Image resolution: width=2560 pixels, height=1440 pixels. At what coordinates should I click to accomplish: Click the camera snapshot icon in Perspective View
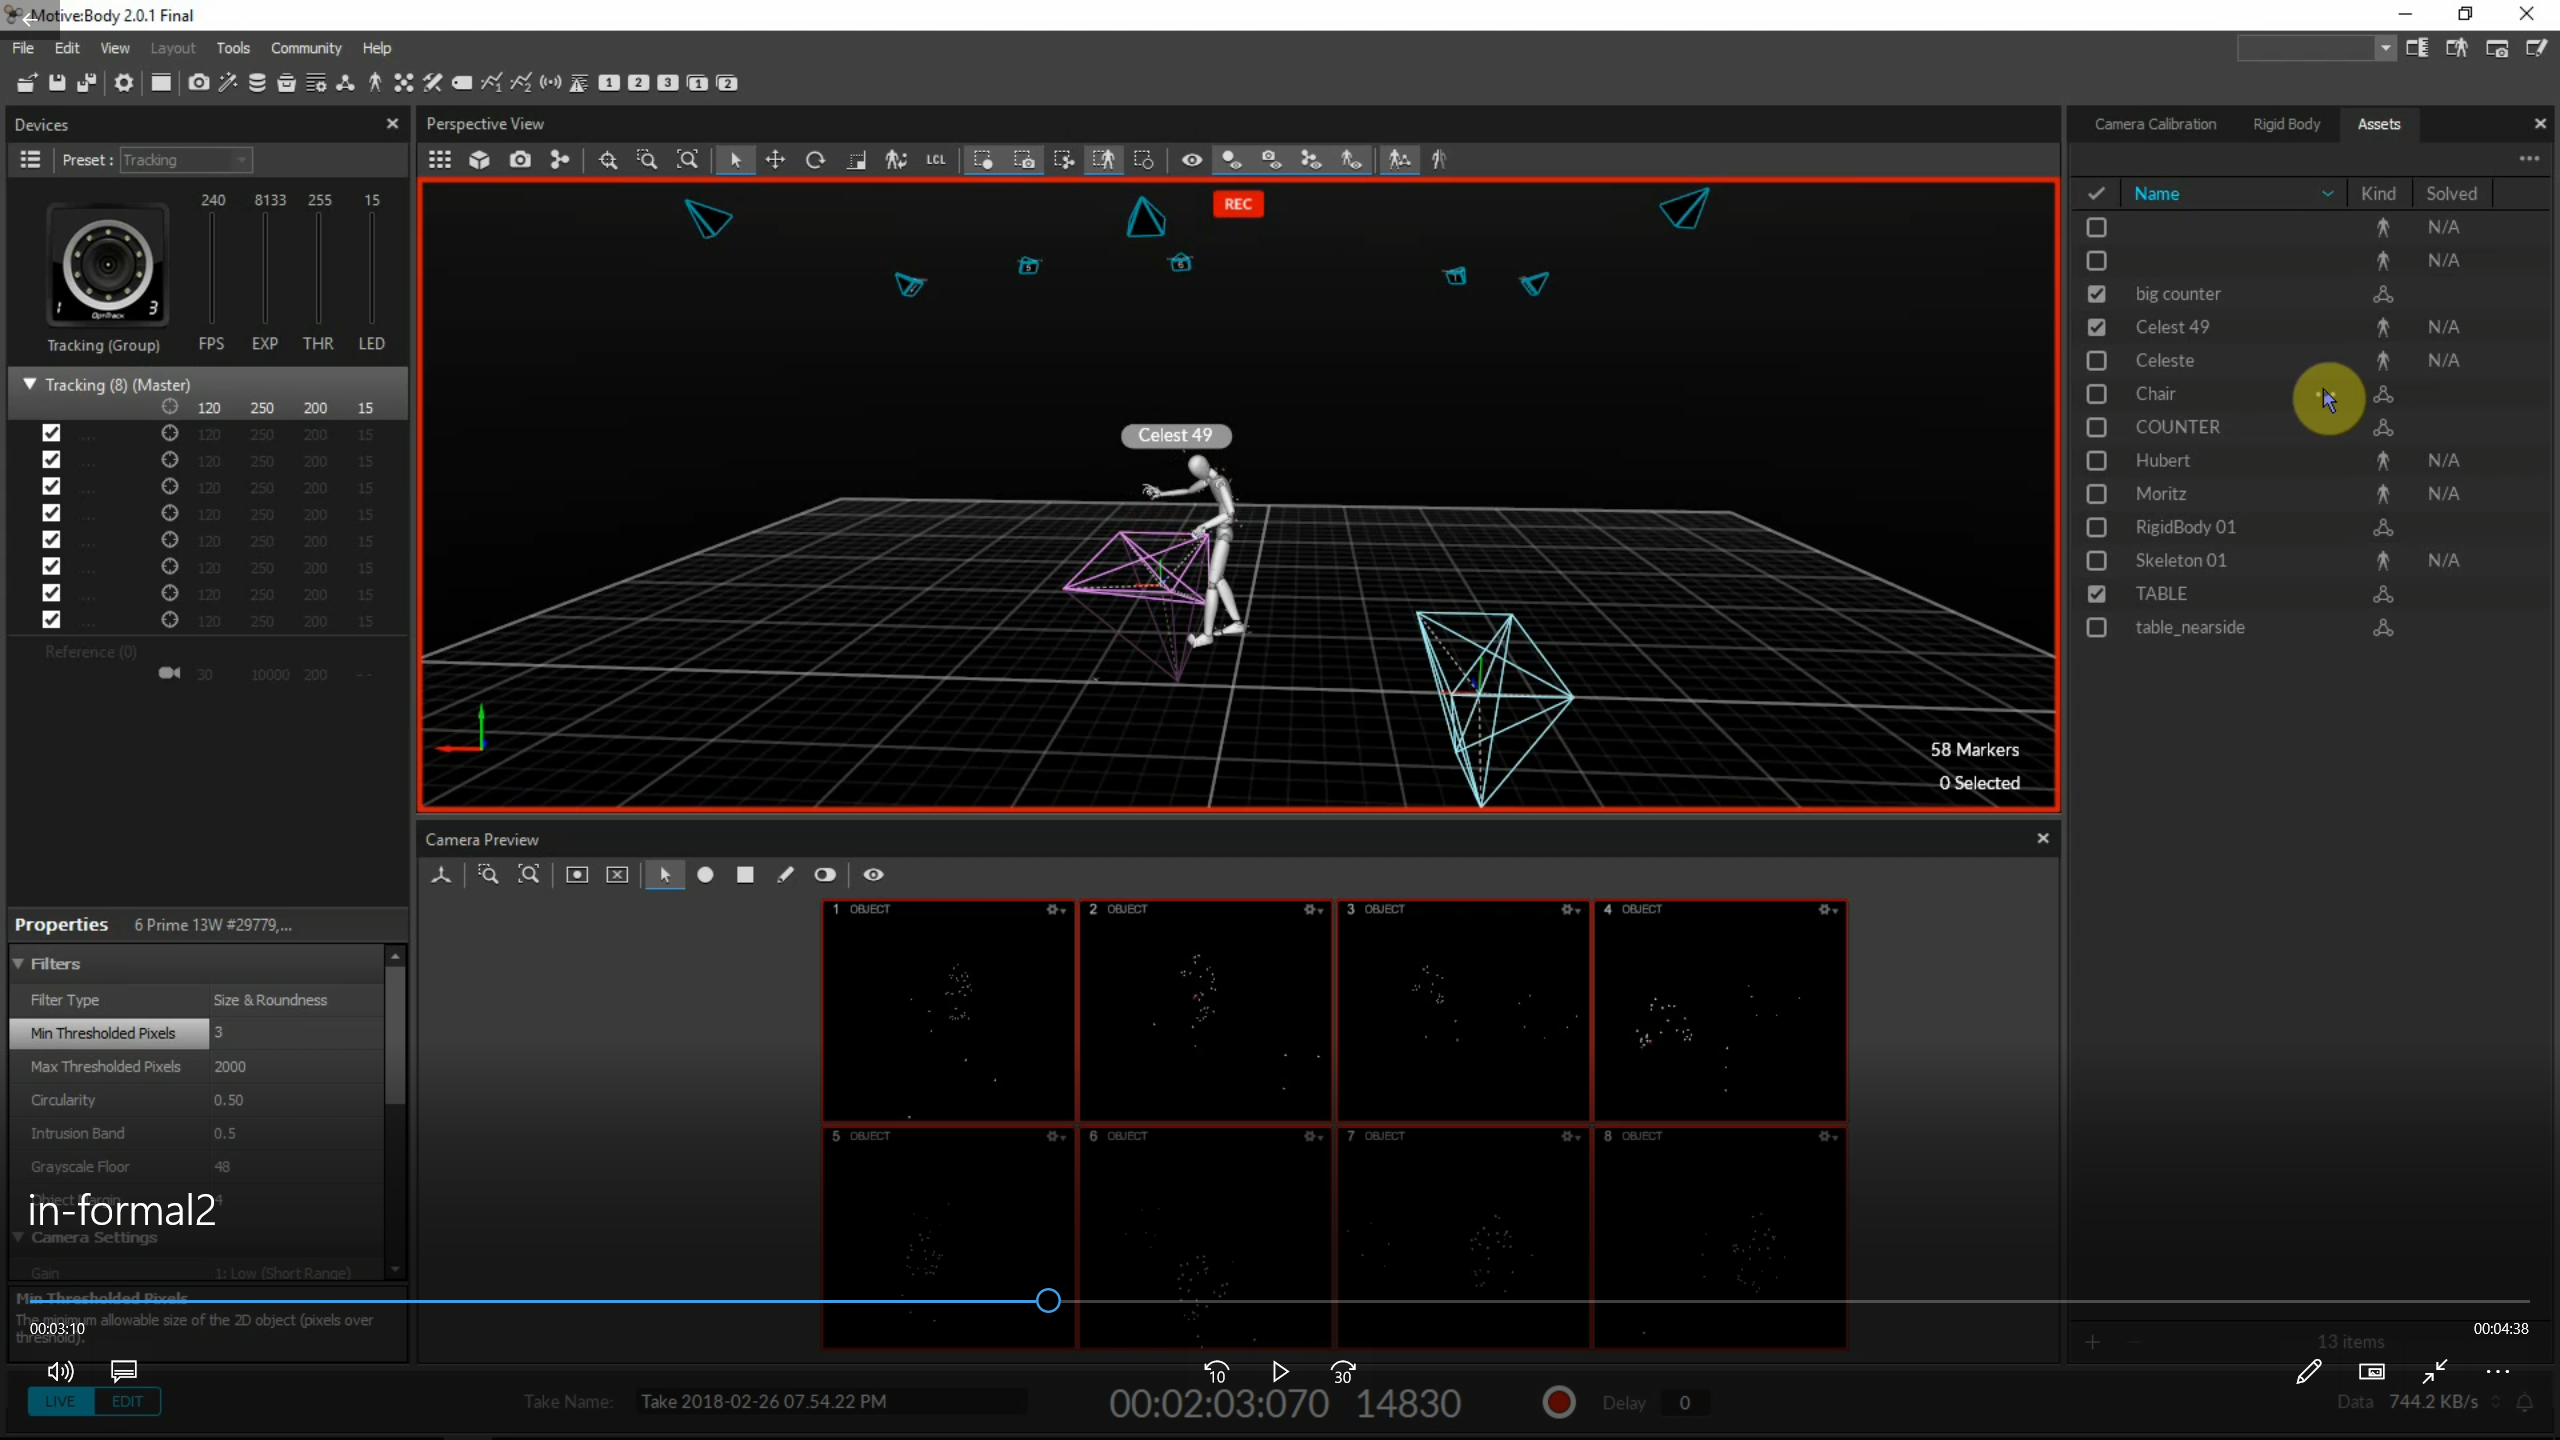coord(520,160)
